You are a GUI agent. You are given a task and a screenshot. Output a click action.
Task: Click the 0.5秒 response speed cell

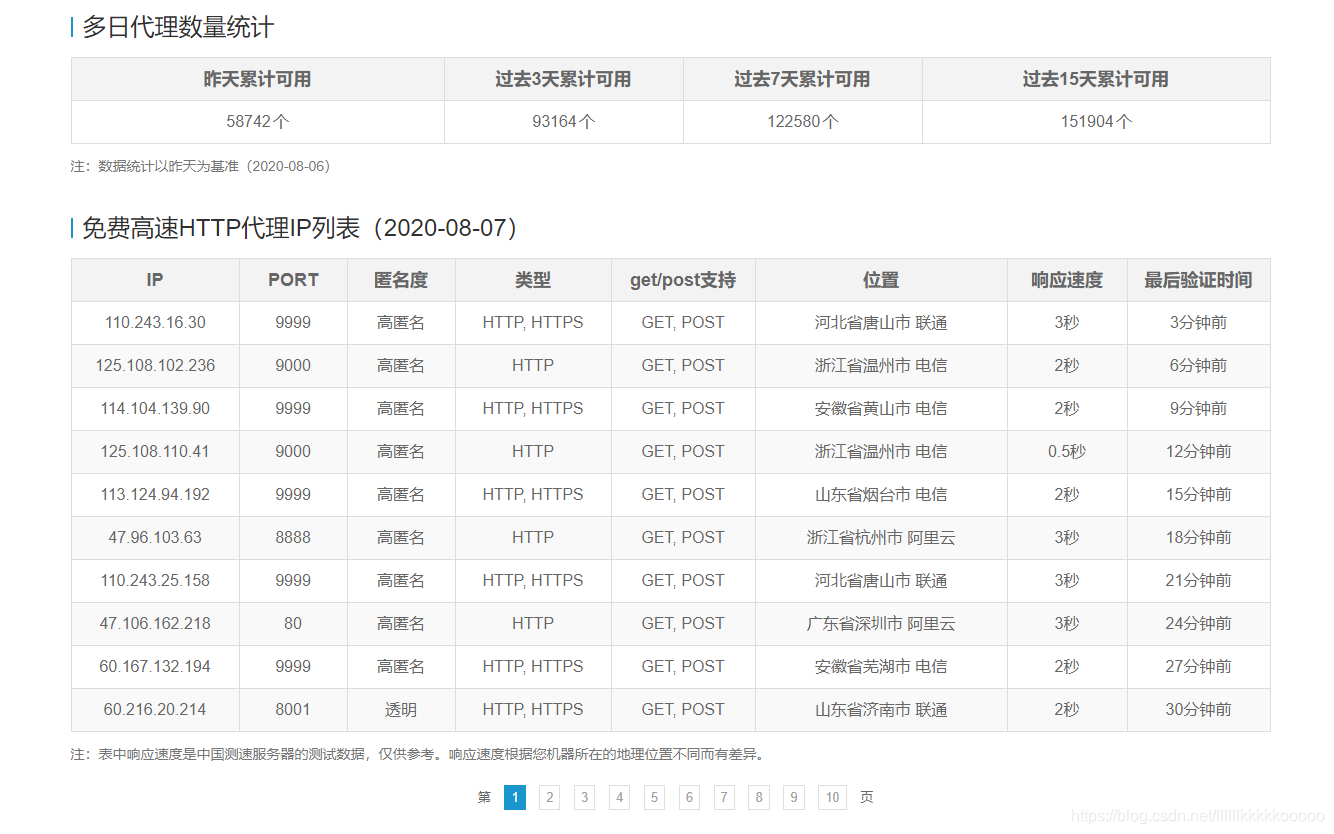click(x=1067, y=452)
